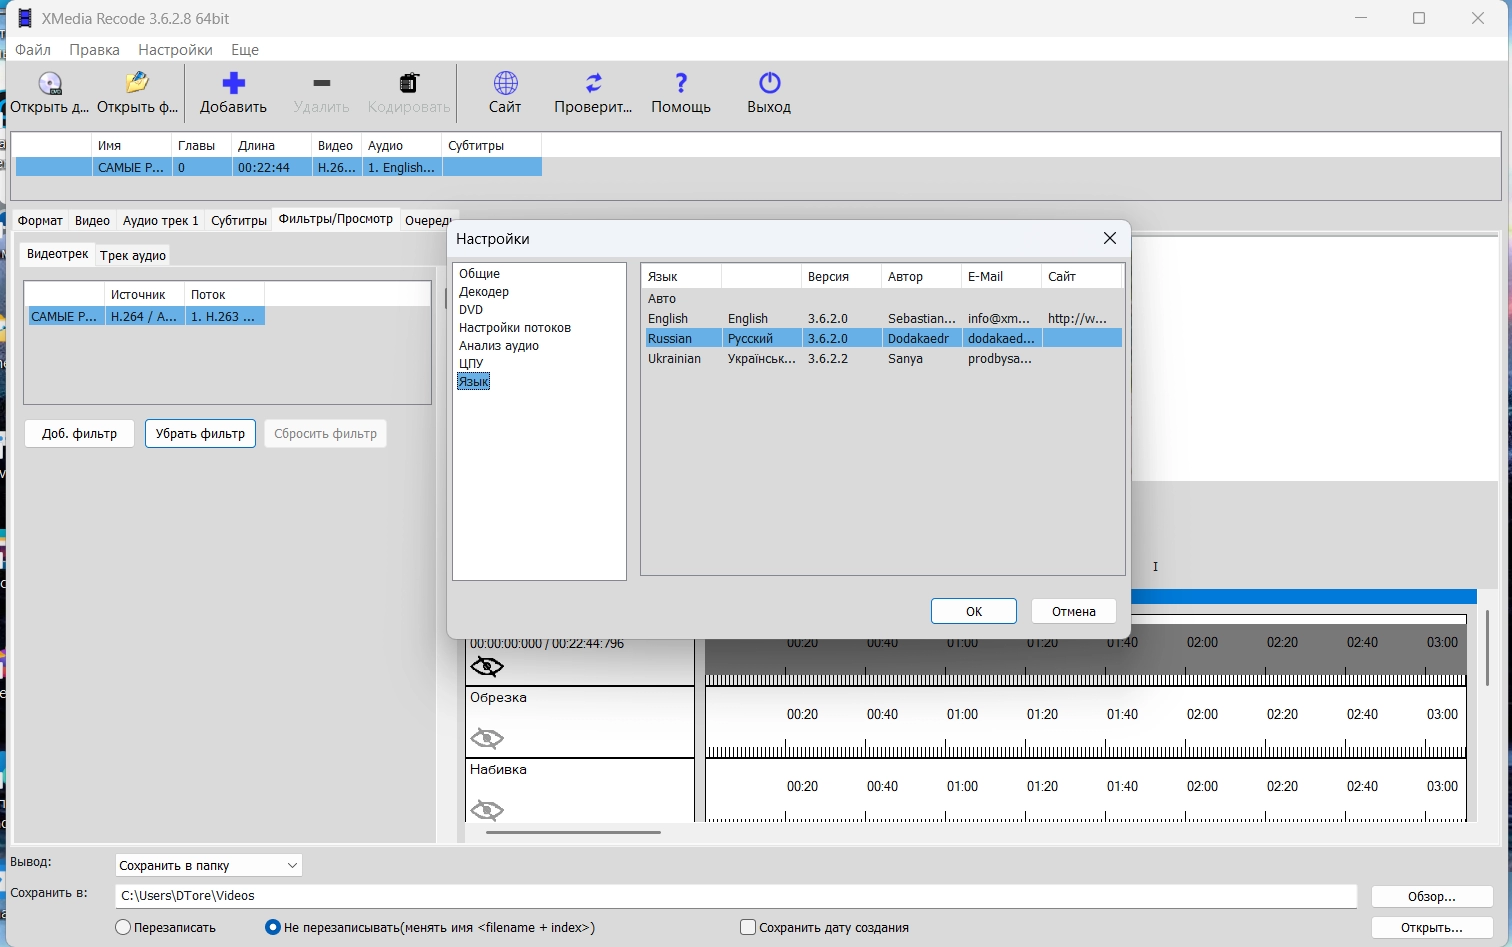Toggle visibility eye on Обрезка track

coord(487,739)
